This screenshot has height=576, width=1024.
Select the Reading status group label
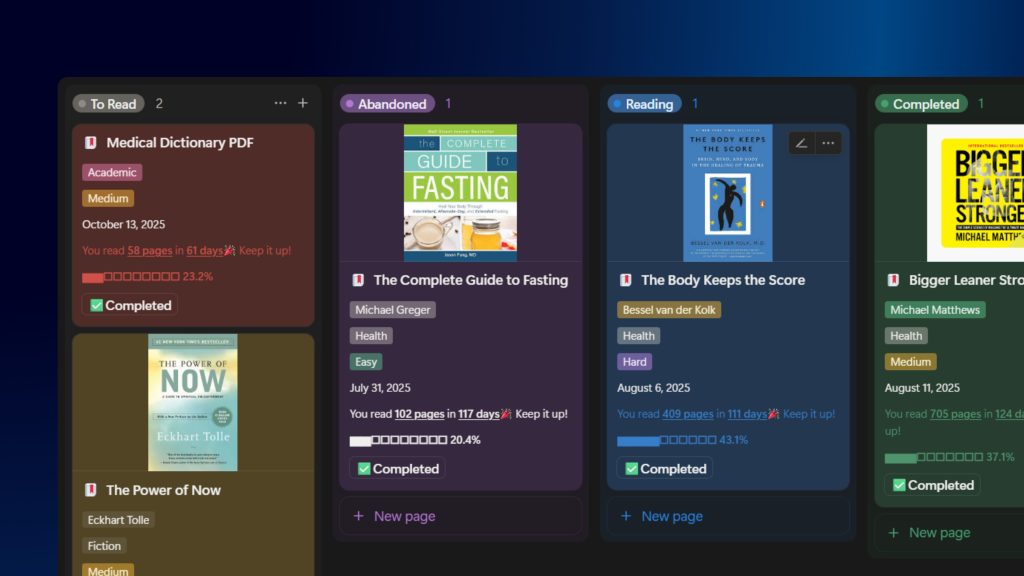click(644, 104)
